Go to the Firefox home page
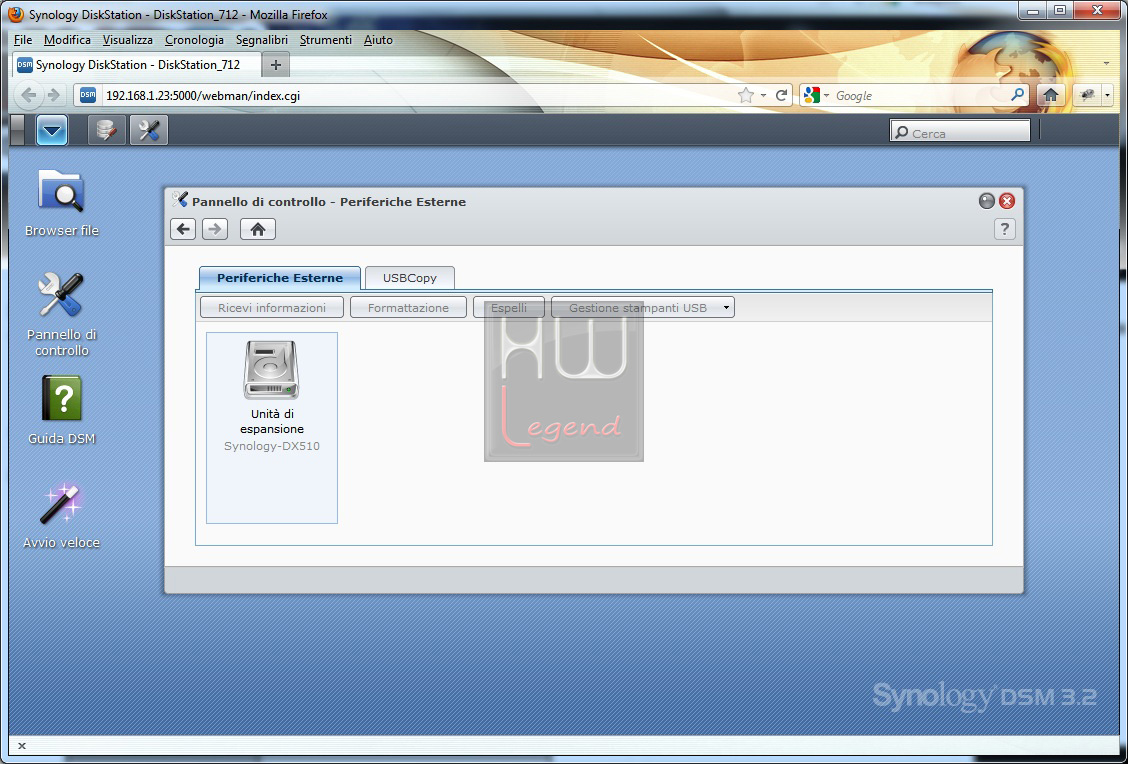The height and width of the screenshot is (764, 1128). click(x=1050, y=95)
